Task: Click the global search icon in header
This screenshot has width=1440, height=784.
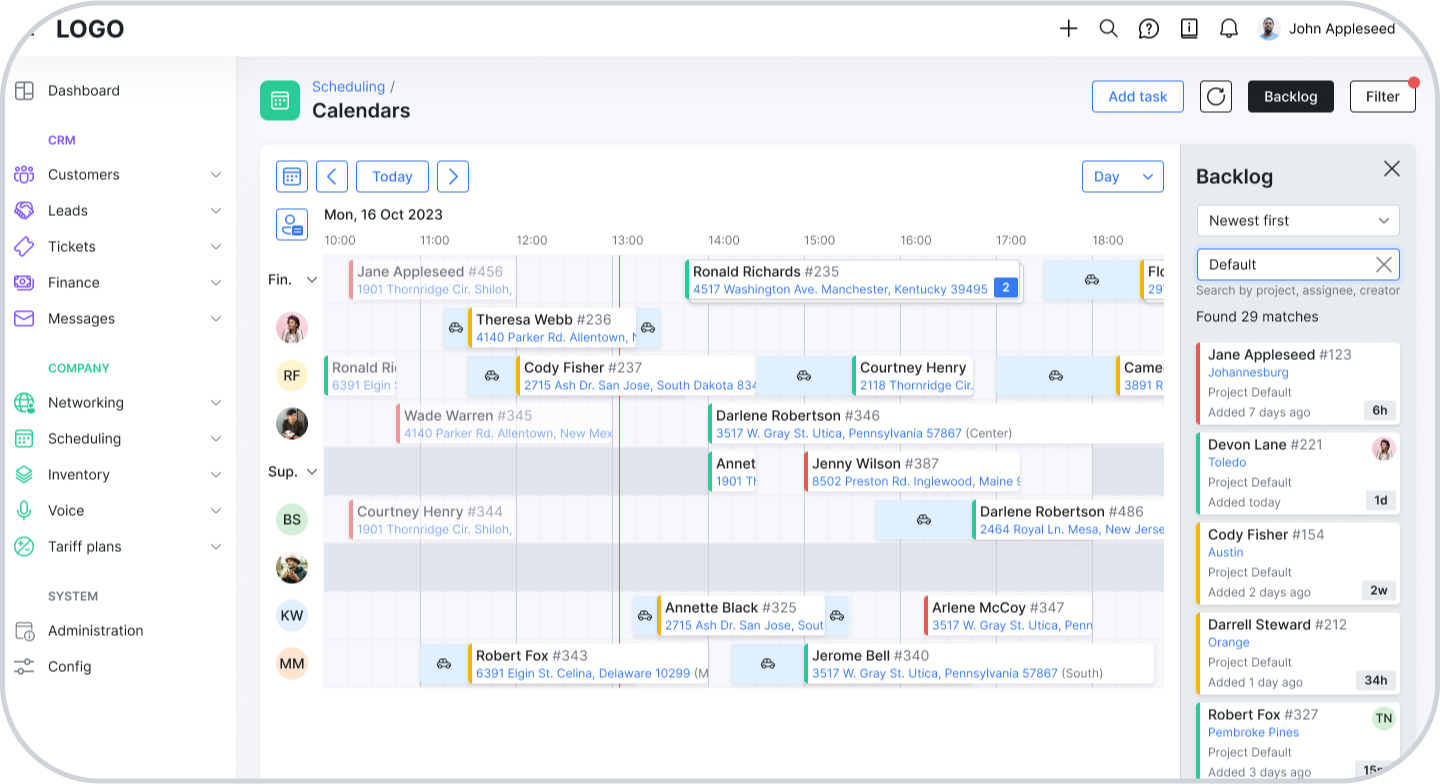Action: tap(1108, 28)
